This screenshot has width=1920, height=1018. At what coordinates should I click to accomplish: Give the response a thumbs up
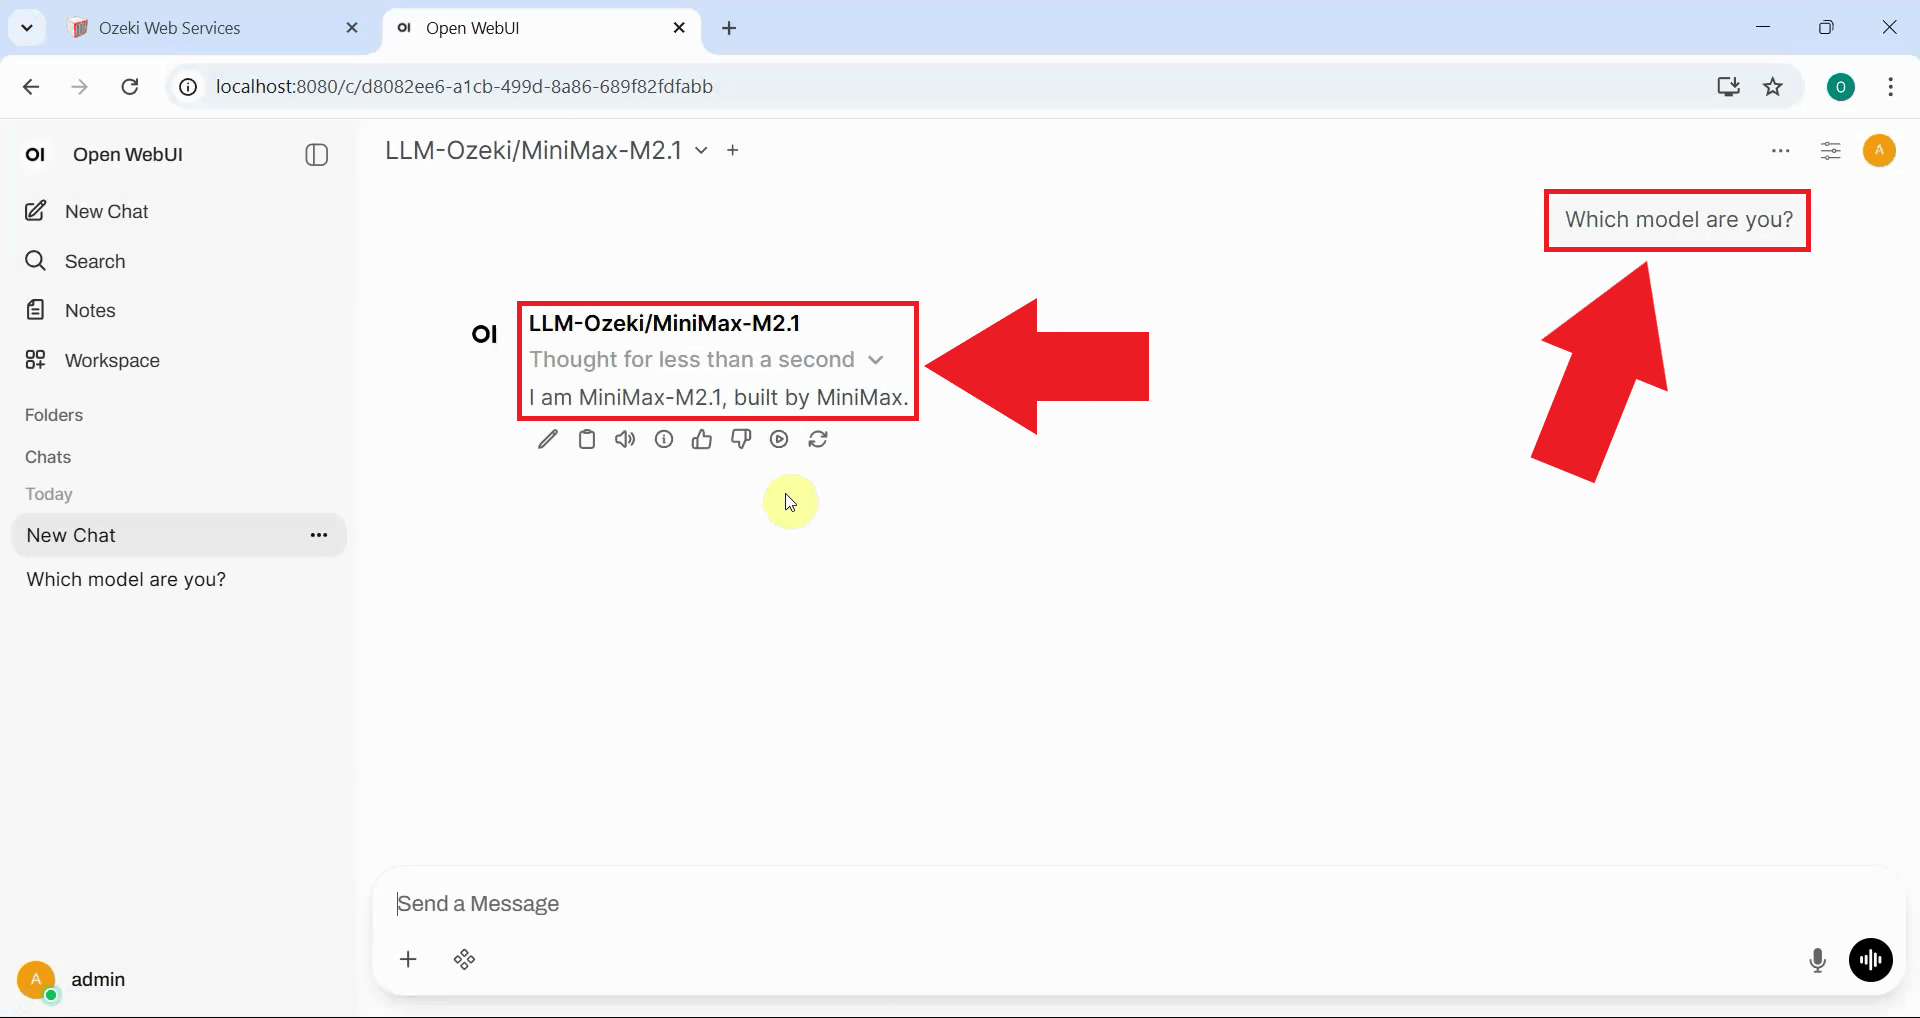coord(702,439)
